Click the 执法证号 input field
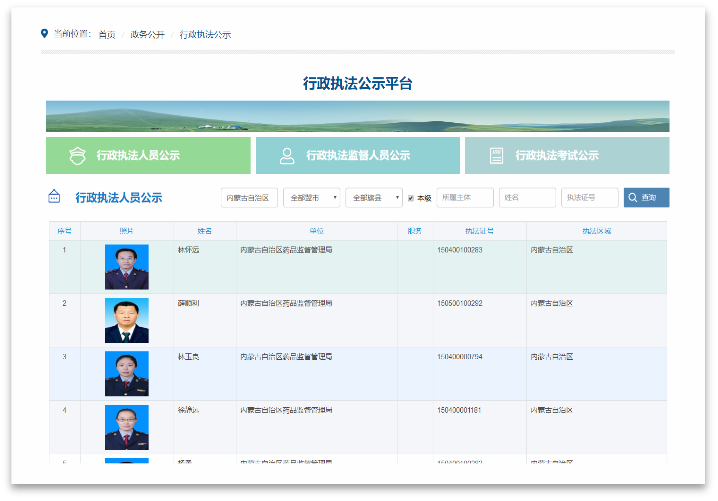718x501 pixels. 589,198
